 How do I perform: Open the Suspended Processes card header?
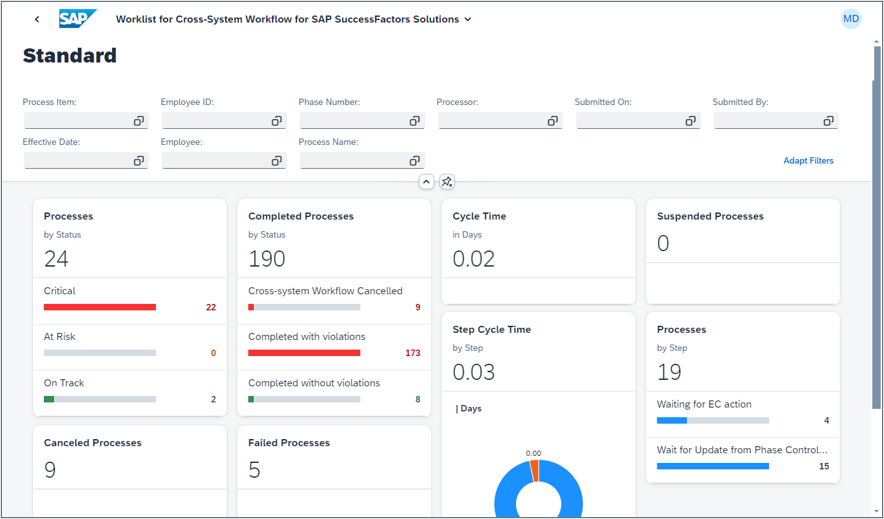click(743, 230)
